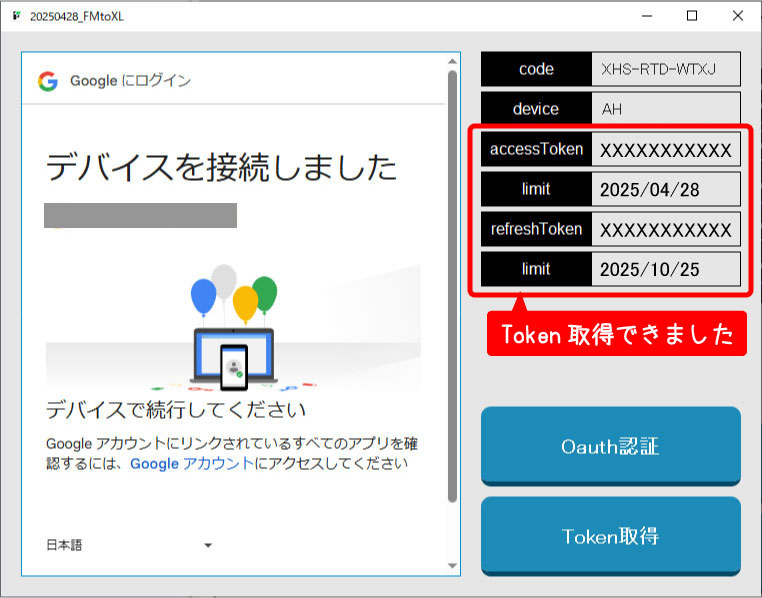
Task: Click the accessToken limit field 2025/04/28
Action: (666, 189)
